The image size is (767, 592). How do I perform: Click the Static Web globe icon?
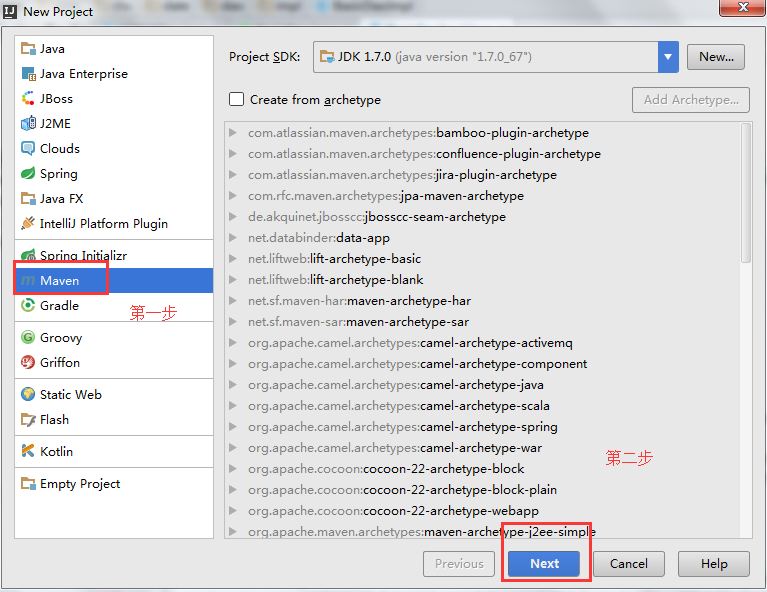coord(28,394)
